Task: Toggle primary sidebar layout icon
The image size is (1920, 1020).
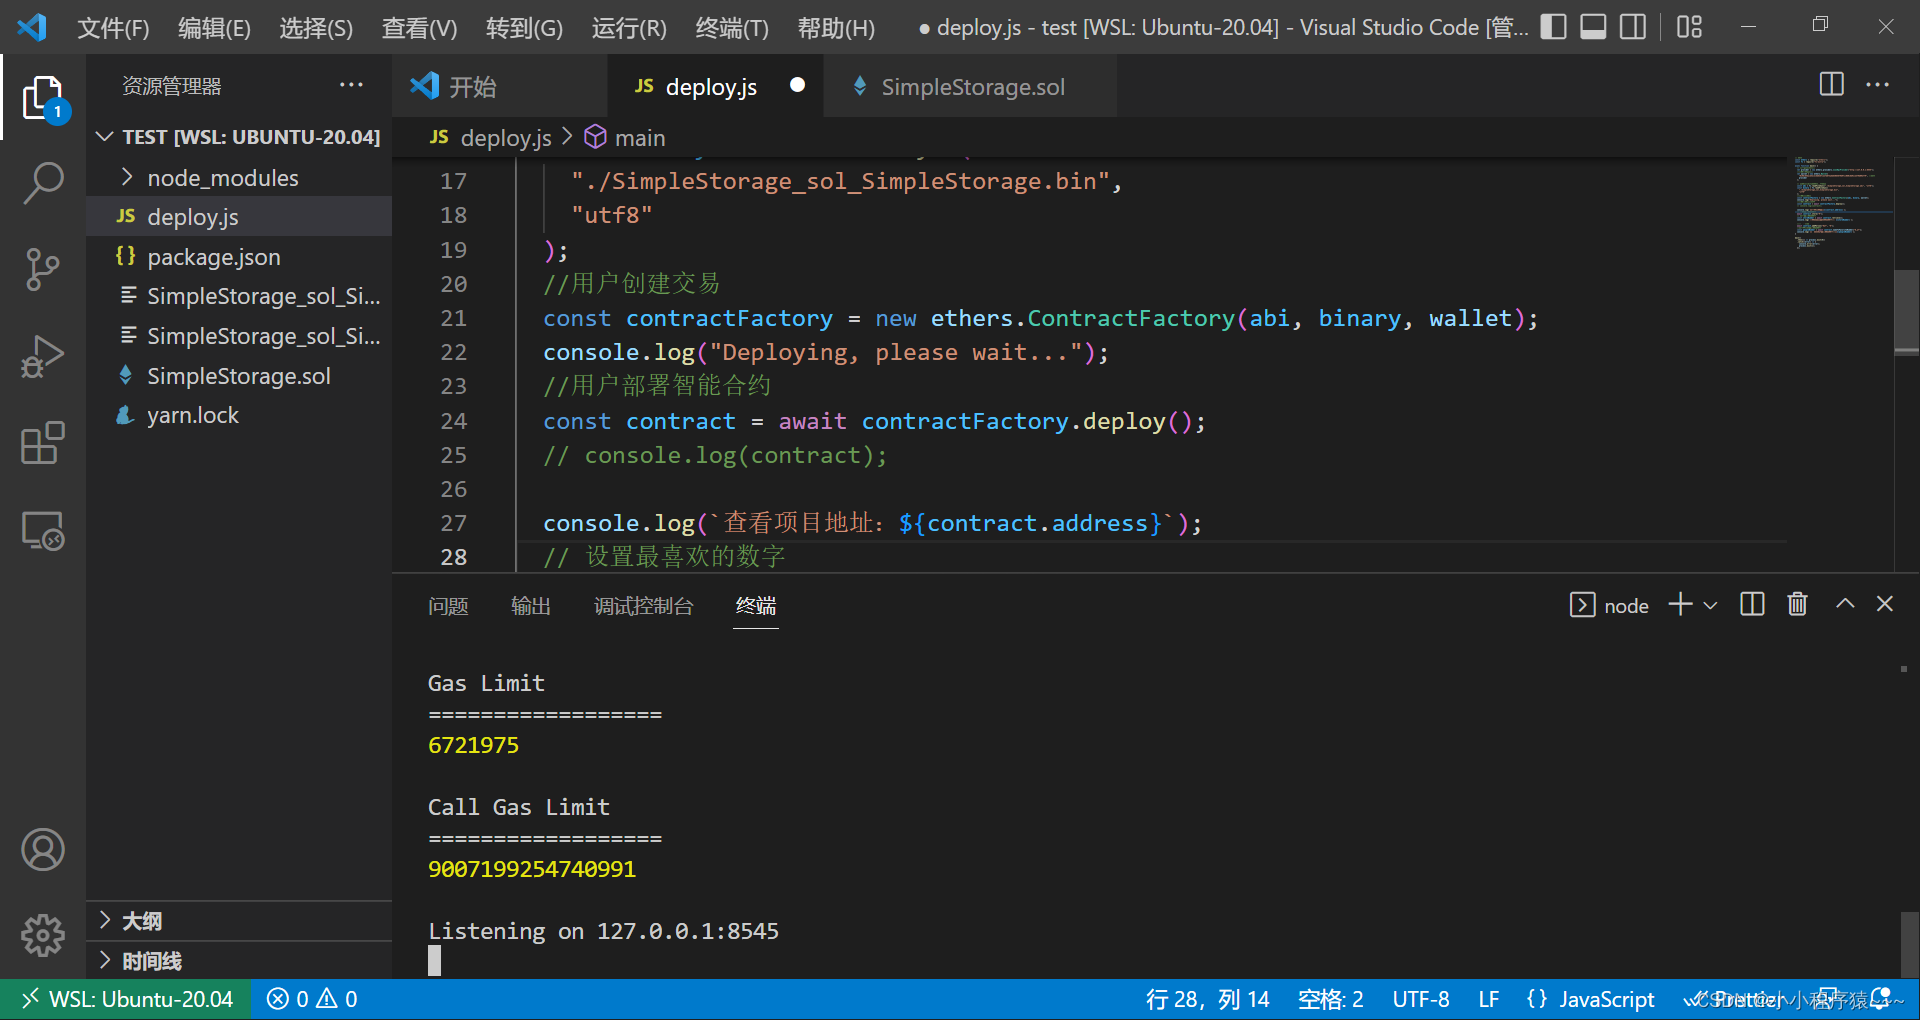Action: click(x=1553, y=27)
